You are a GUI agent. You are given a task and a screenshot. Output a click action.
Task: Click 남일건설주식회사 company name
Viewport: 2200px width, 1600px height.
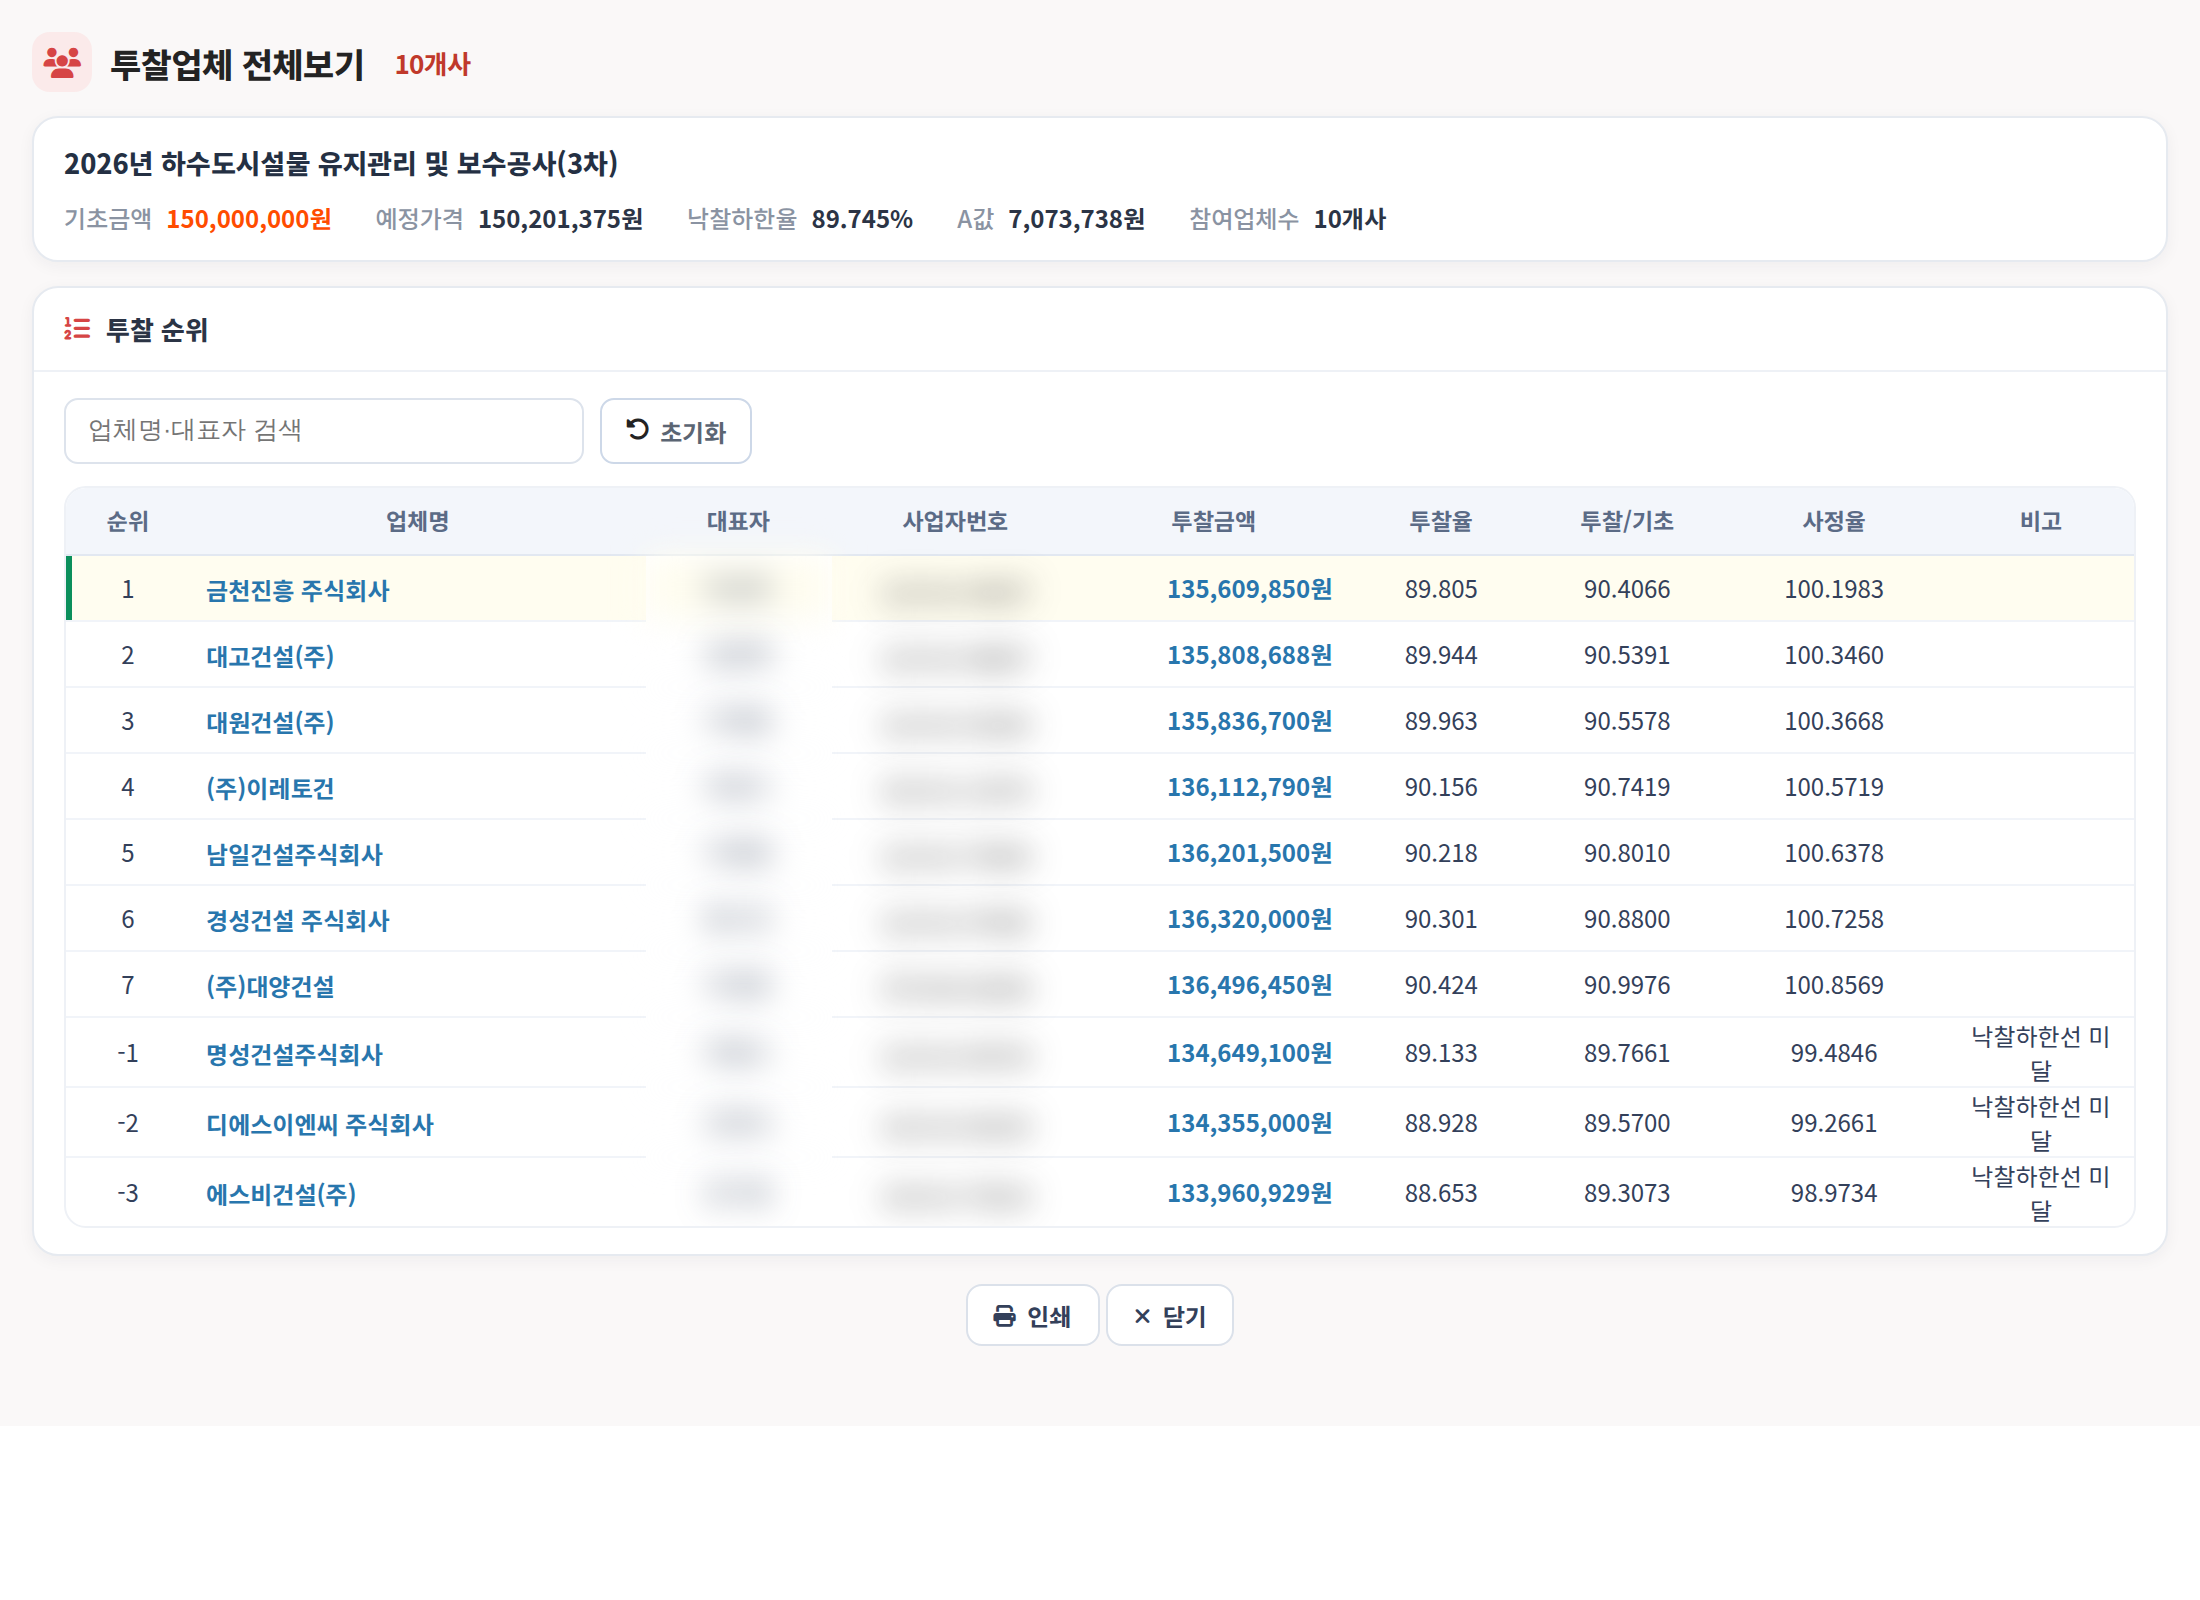click(294, 854)
